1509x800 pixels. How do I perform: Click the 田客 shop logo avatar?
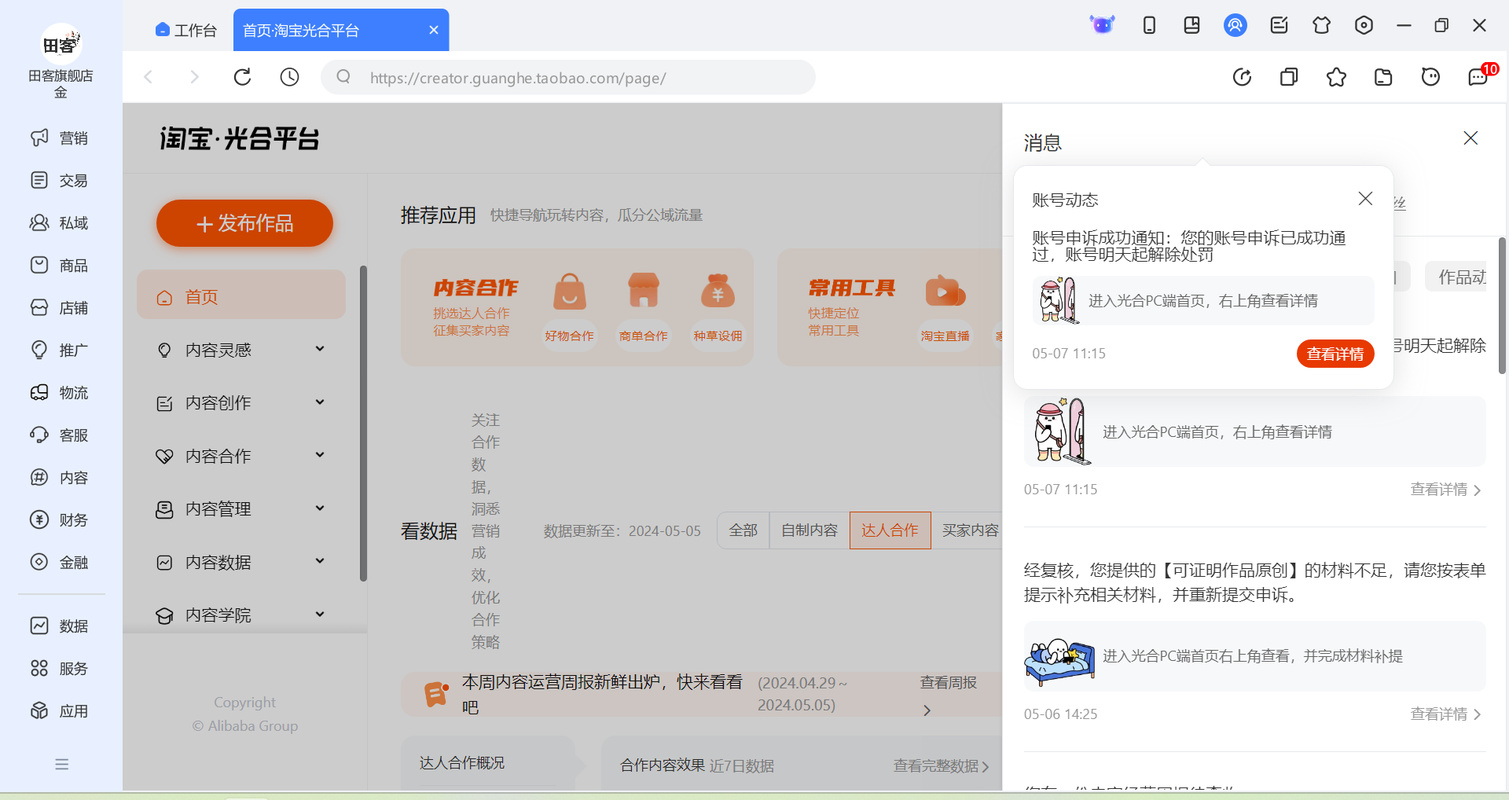pos(61,43)
